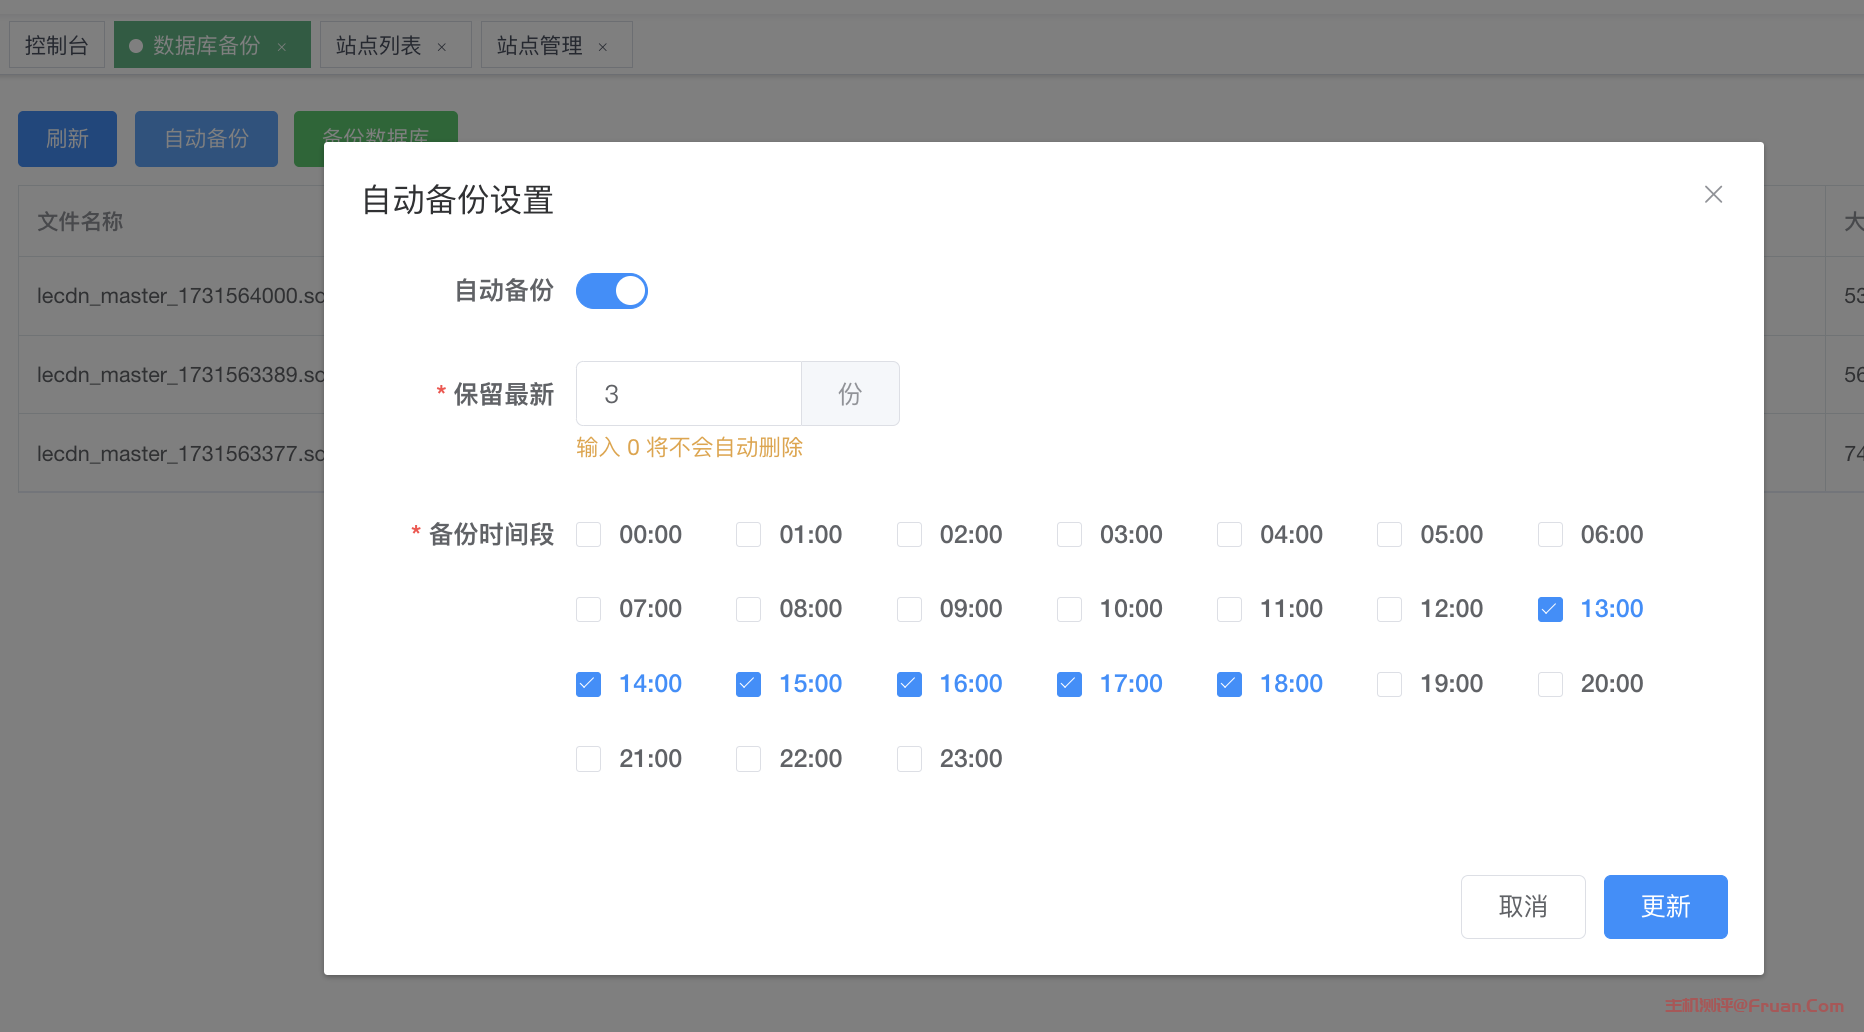
Task: Click the 份 unit suffix box
Action: [x=850, y=394]
